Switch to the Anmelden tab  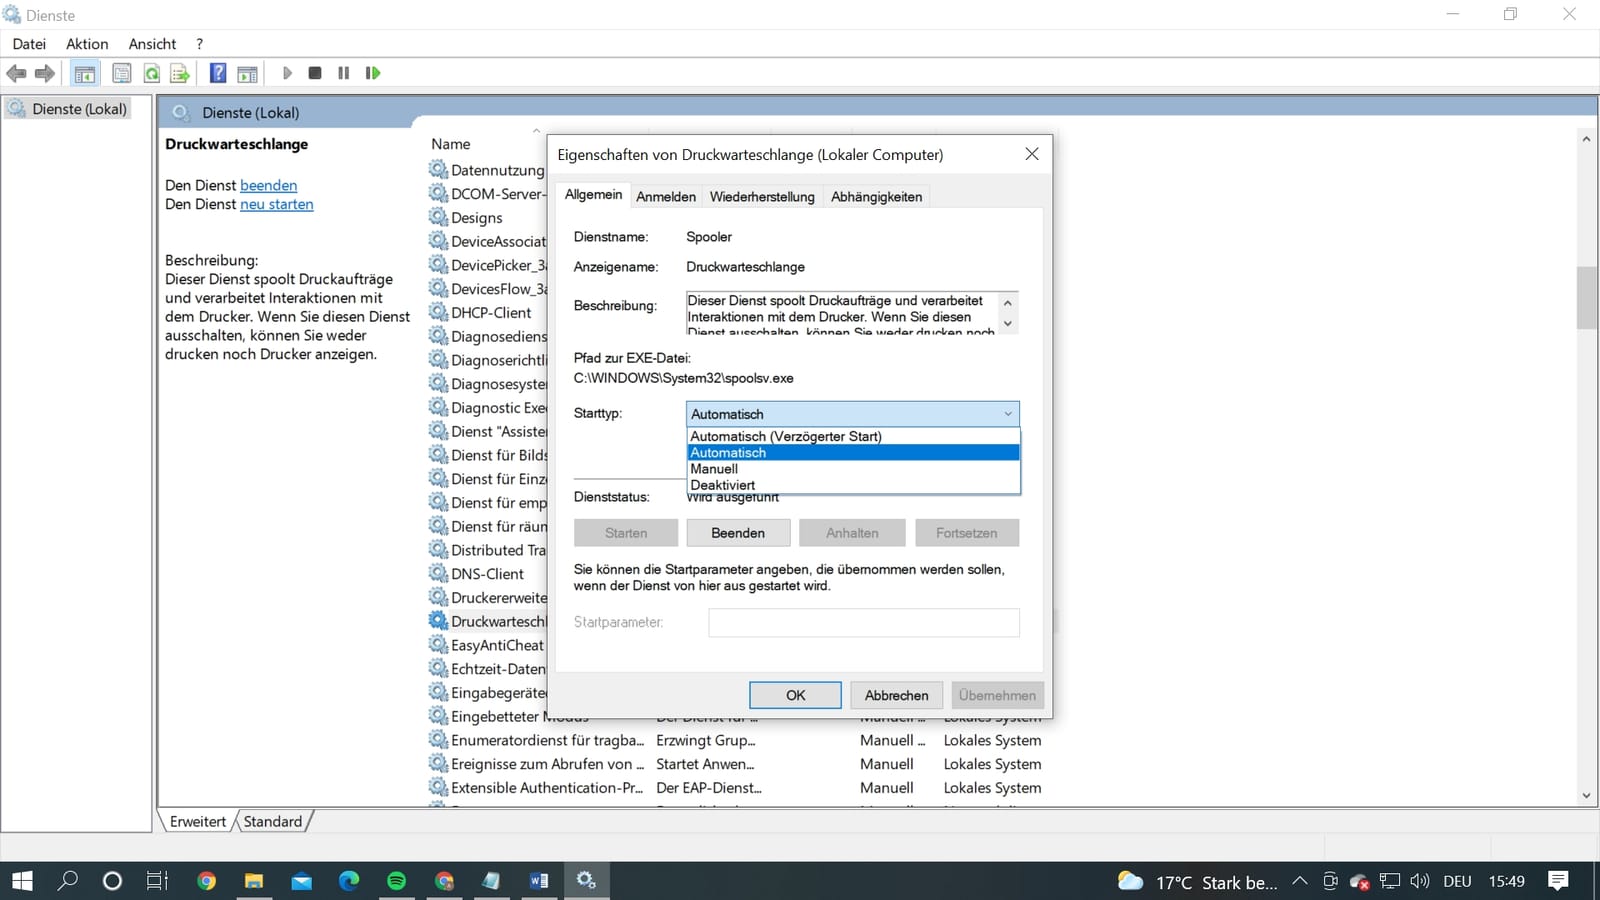tap(666, 197)
